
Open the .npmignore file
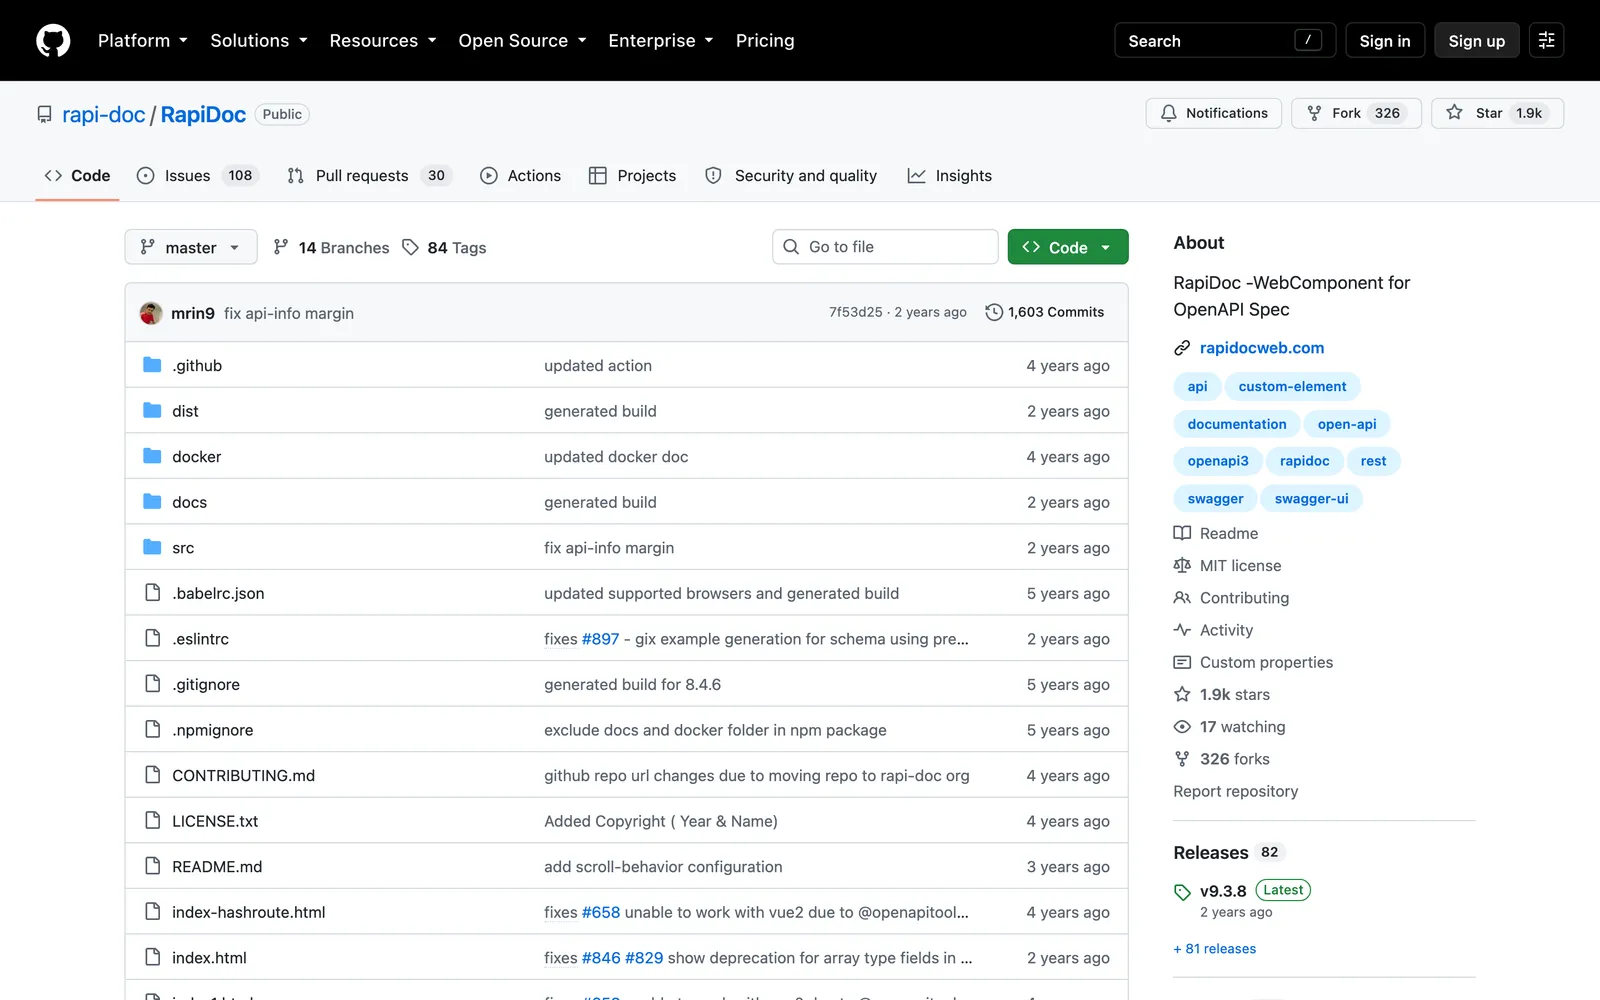click(x=213, y=730)
